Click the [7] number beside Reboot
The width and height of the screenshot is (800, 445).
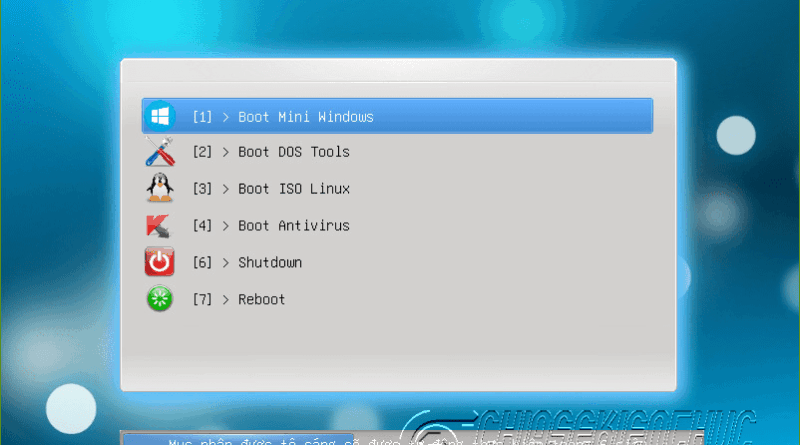click(202, 299)
